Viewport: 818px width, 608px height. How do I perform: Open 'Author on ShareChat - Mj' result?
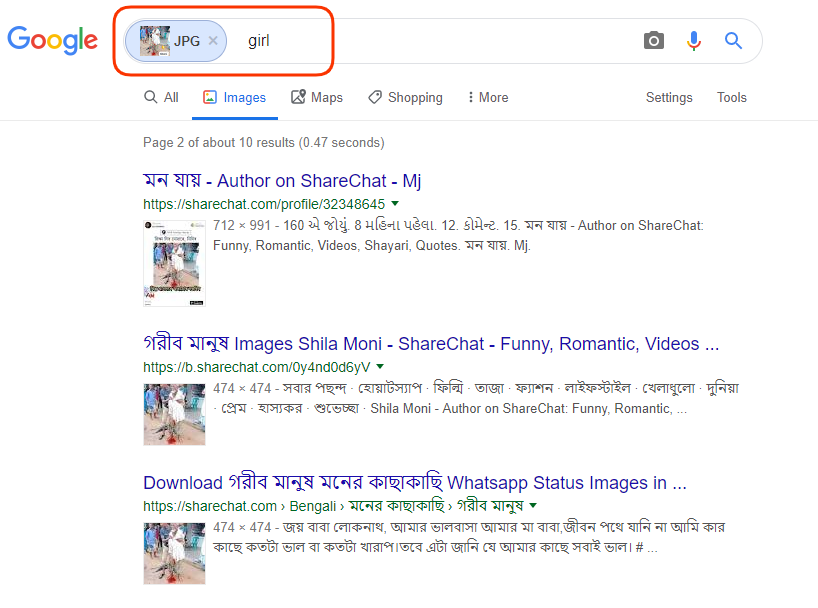click(x=282, y=181)
